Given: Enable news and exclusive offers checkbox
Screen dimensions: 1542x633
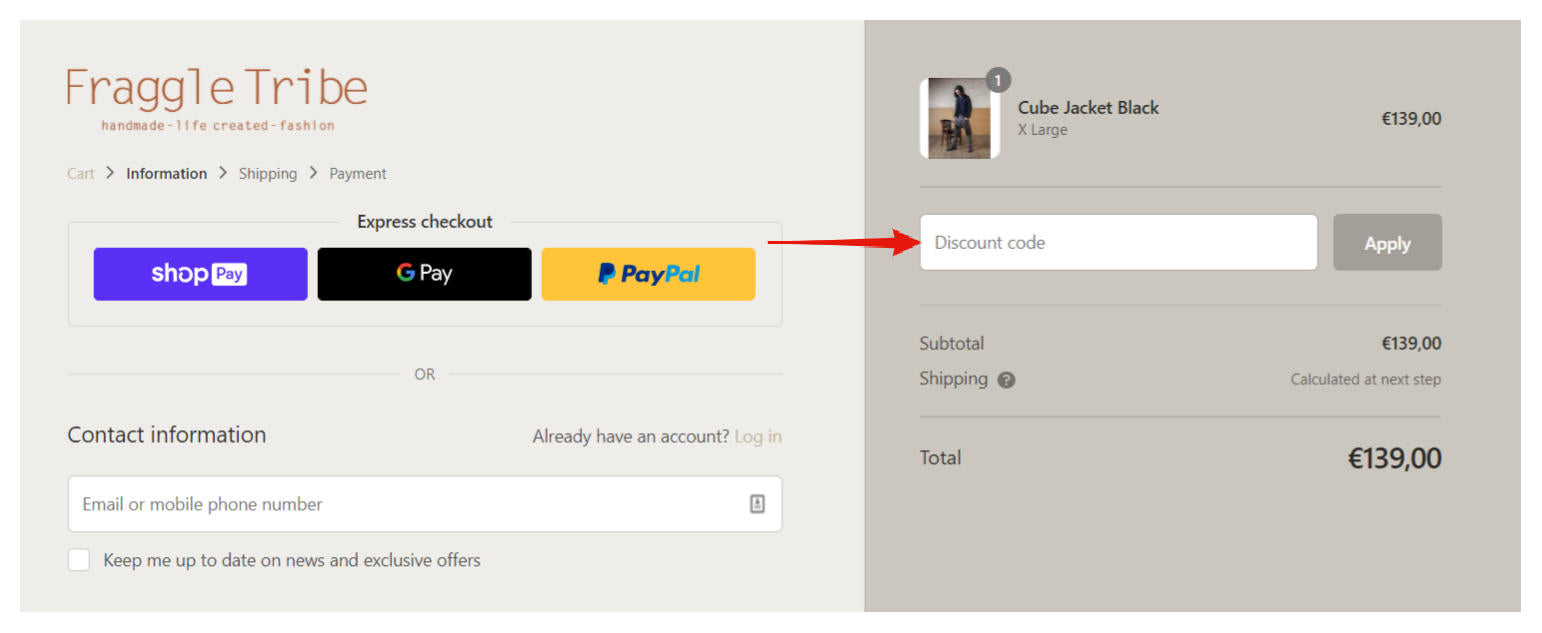Looking at the screenshot, I should tap(79, 560).
